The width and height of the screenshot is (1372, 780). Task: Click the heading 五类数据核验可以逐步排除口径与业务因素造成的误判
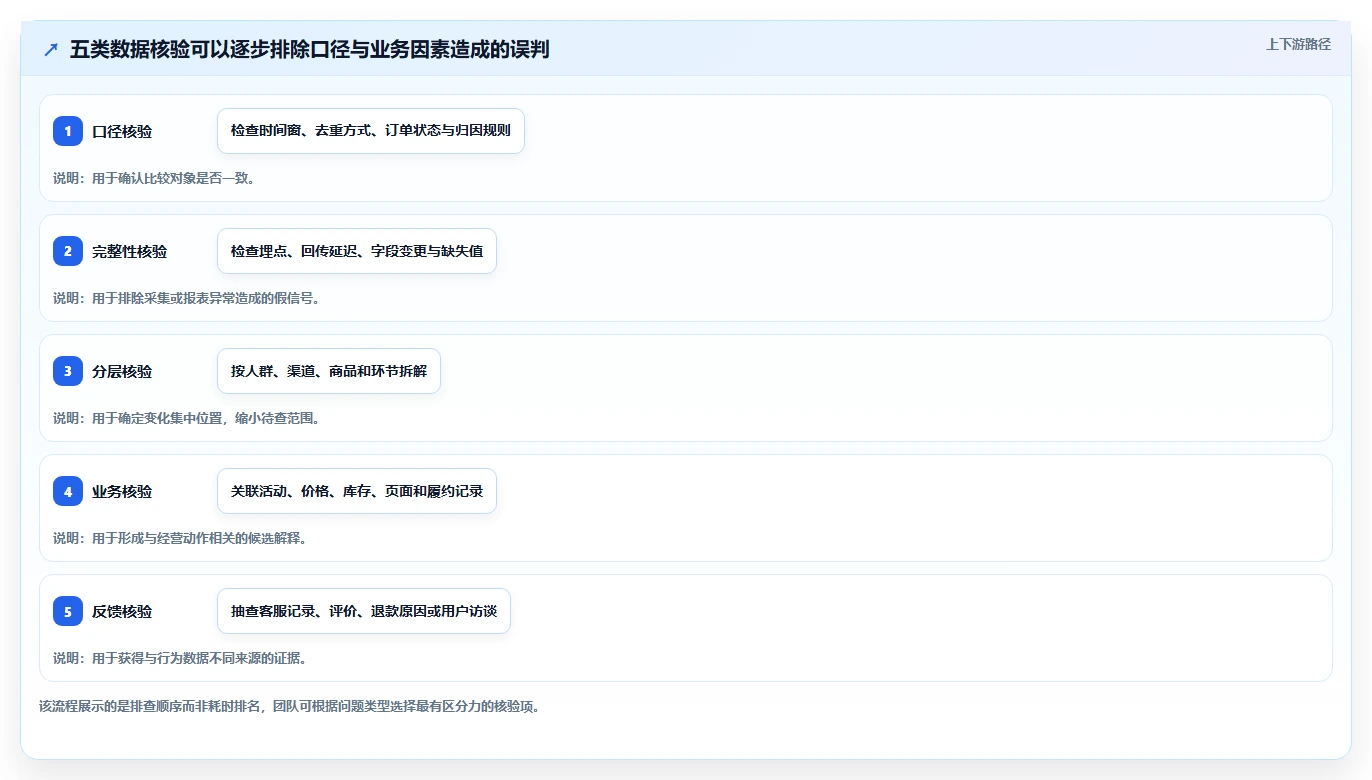[309, 50]
